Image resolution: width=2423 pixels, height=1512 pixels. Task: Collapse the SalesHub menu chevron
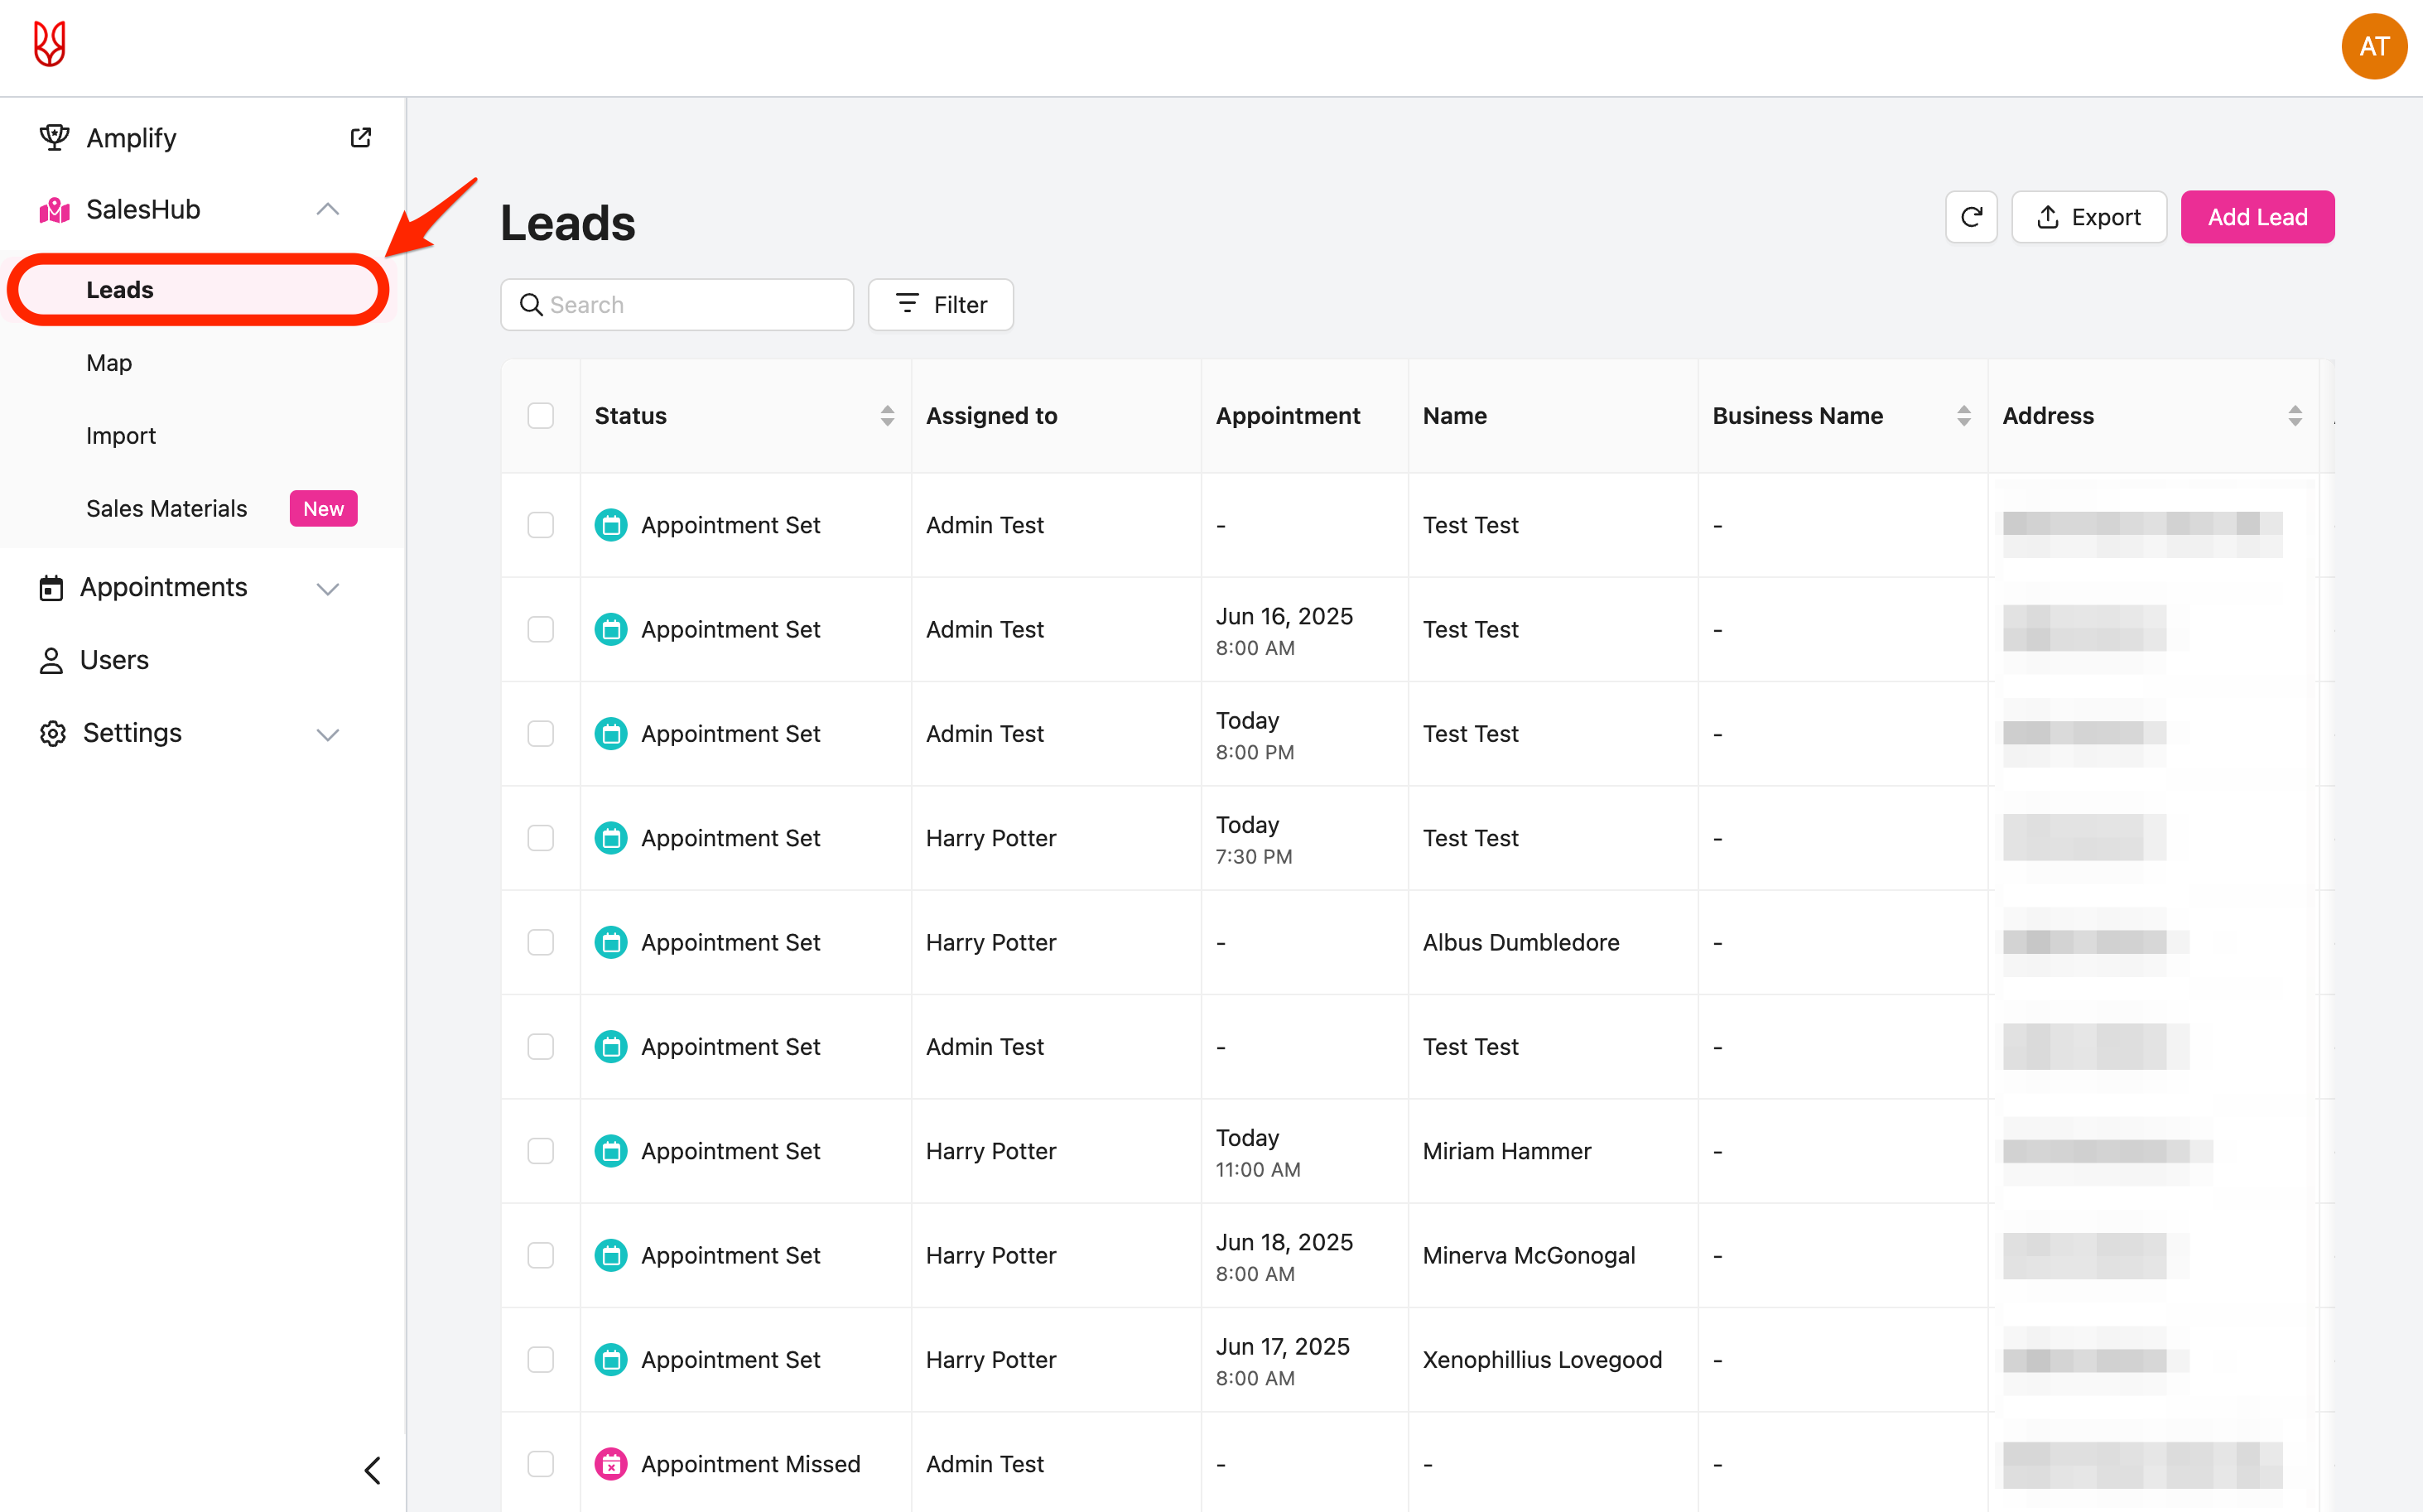coord(328,210)
